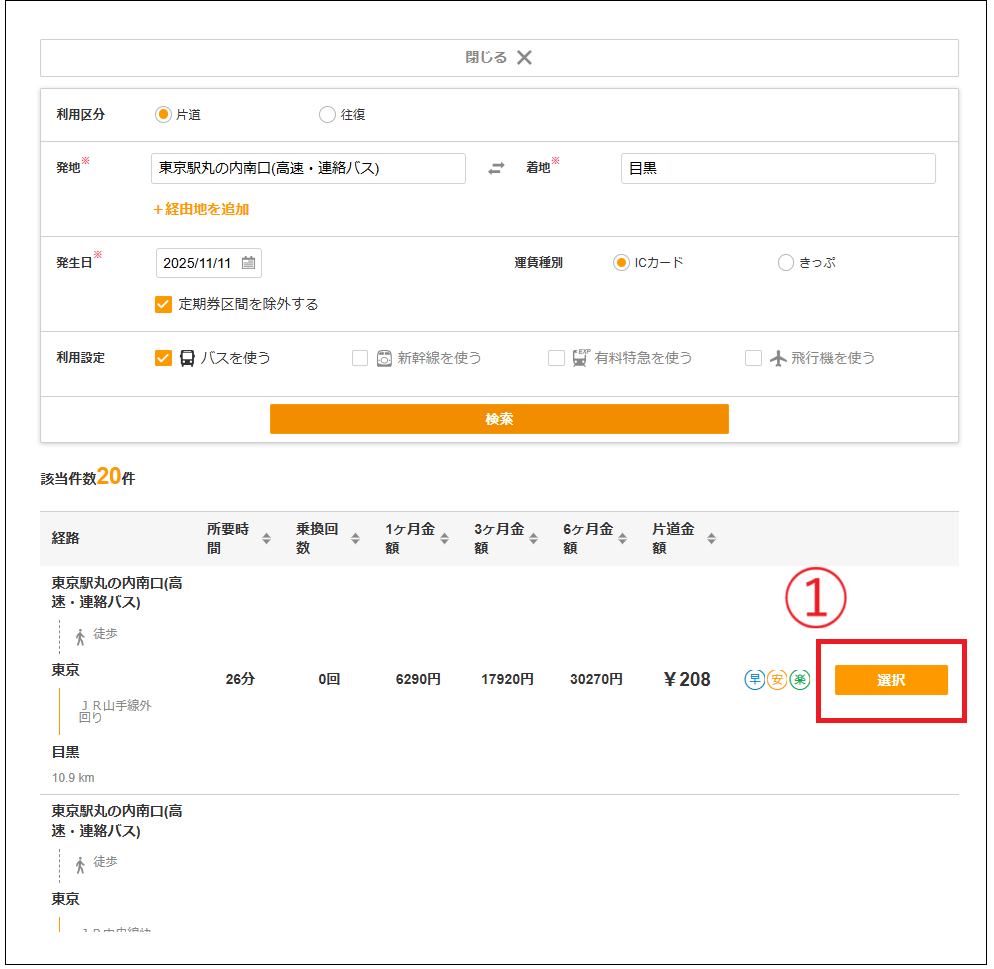Click the 選択 button for first route
994x969 pixels.
click(x=890, y=680)
